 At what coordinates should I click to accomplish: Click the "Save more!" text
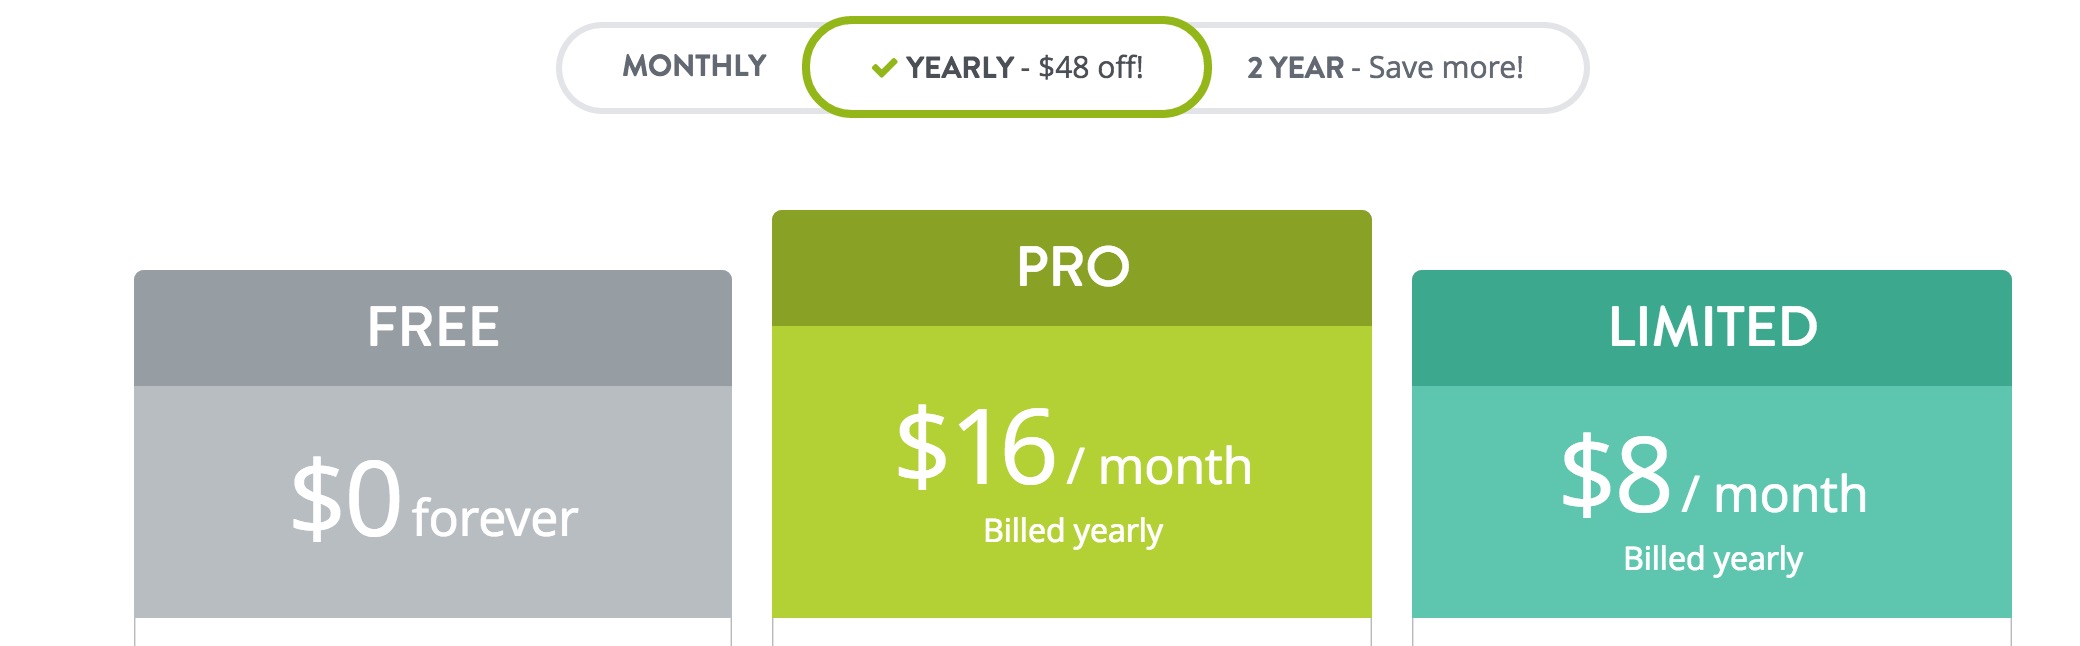point(1445,67)
